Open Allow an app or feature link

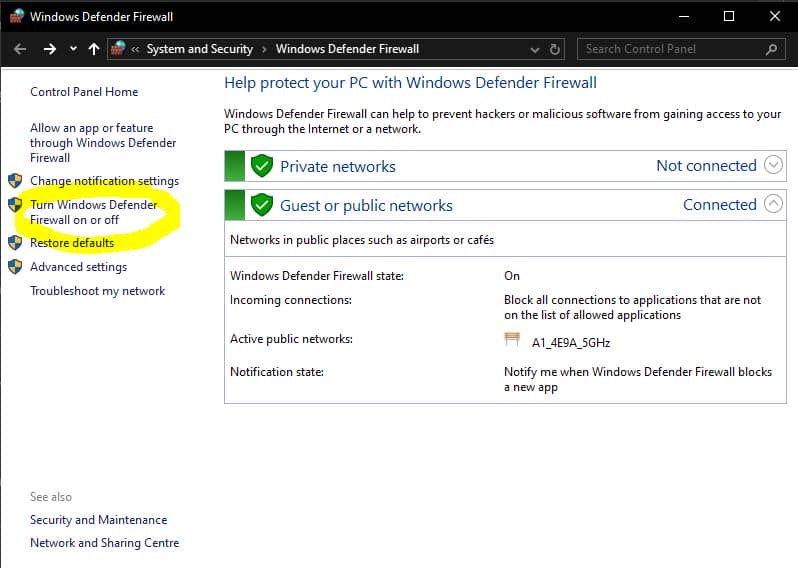[x=103, y=143]
